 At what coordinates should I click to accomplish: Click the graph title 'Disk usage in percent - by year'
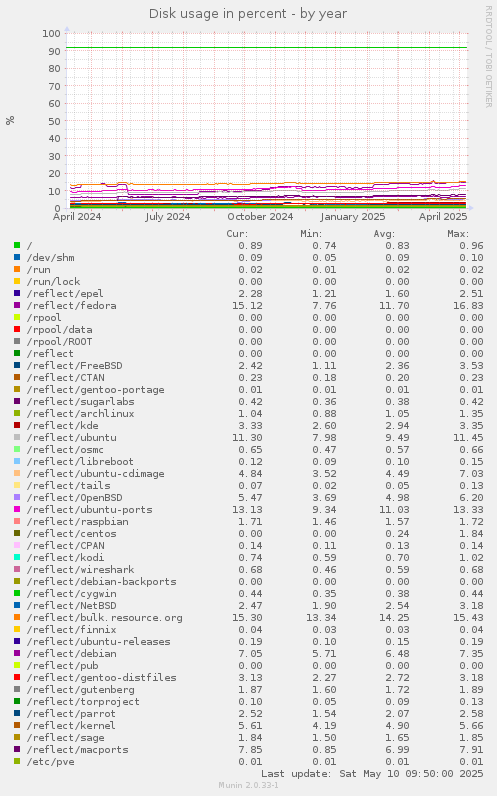(x=248, y=14)
